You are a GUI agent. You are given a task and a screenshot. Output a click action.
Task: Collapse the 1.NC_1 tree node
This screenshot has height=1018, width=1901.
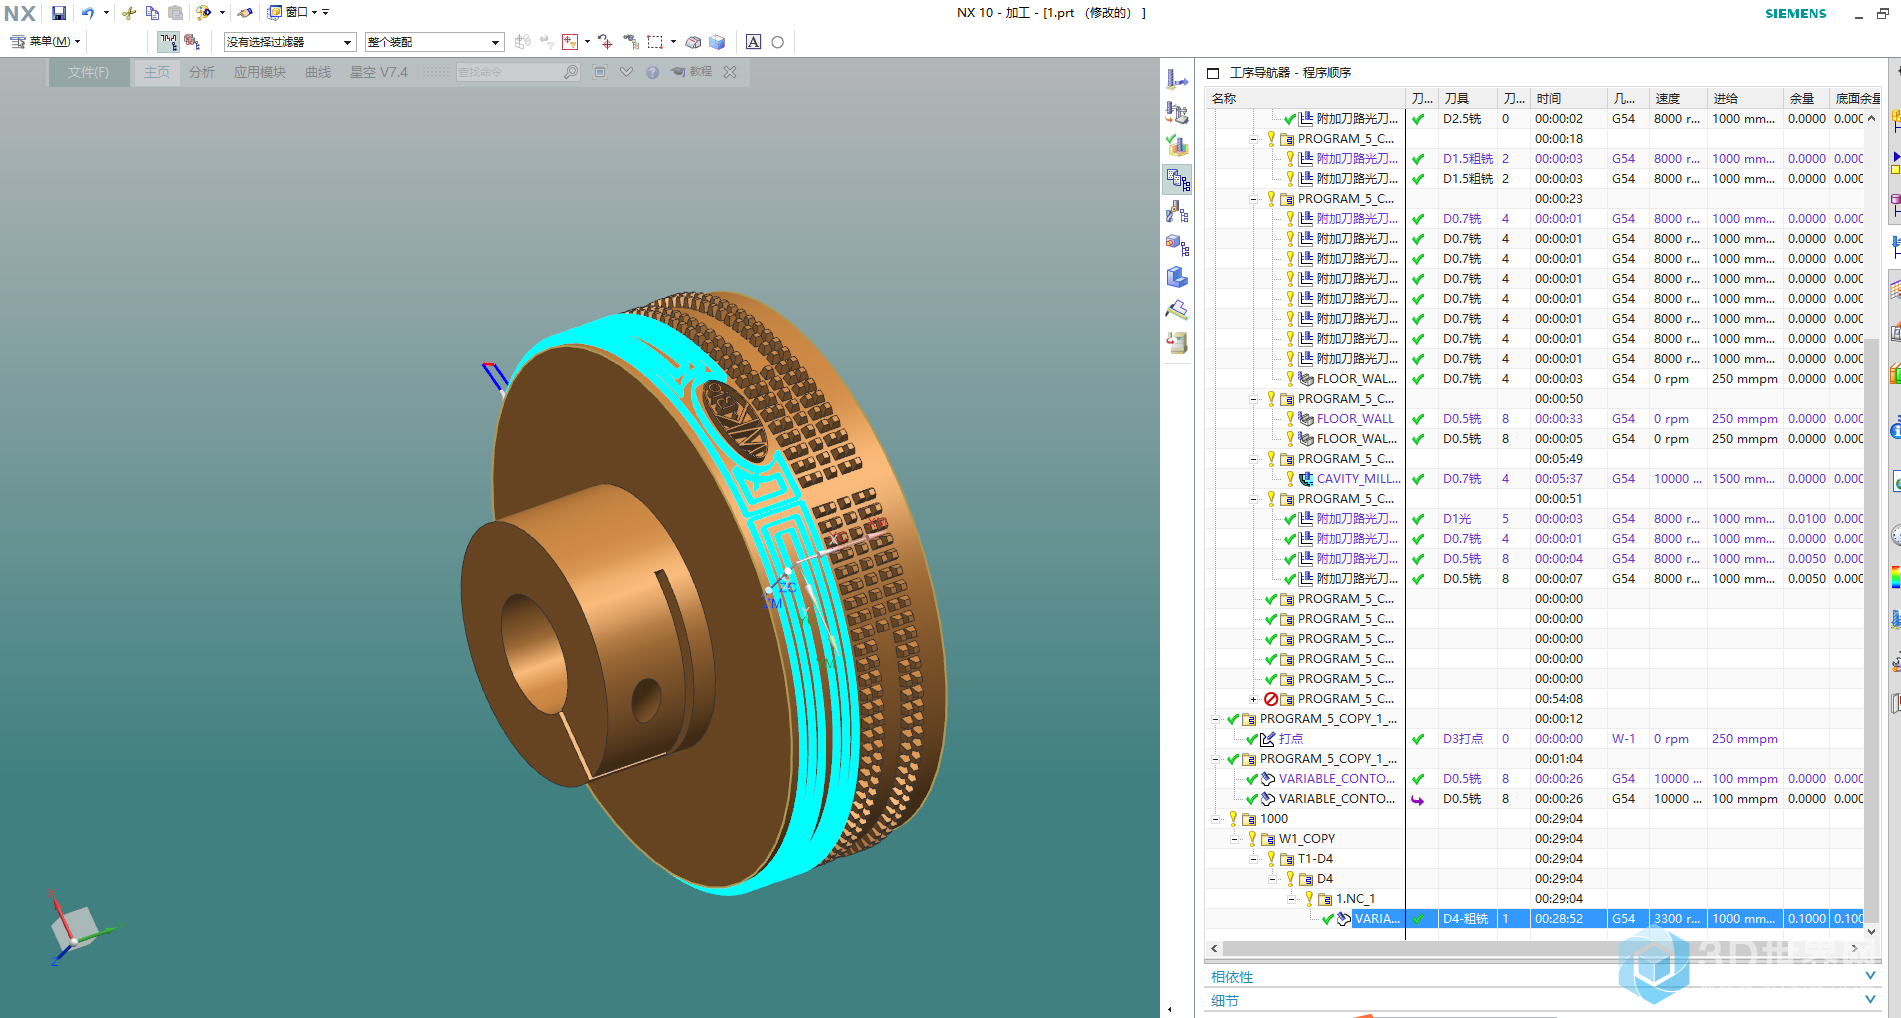[x=1291, y=899]
